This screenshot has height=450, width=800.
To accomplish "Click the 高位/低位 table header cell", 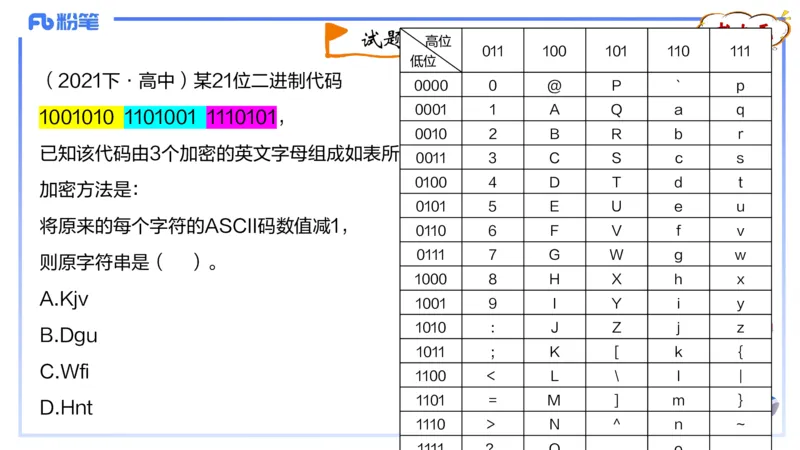I will [431, 51].
